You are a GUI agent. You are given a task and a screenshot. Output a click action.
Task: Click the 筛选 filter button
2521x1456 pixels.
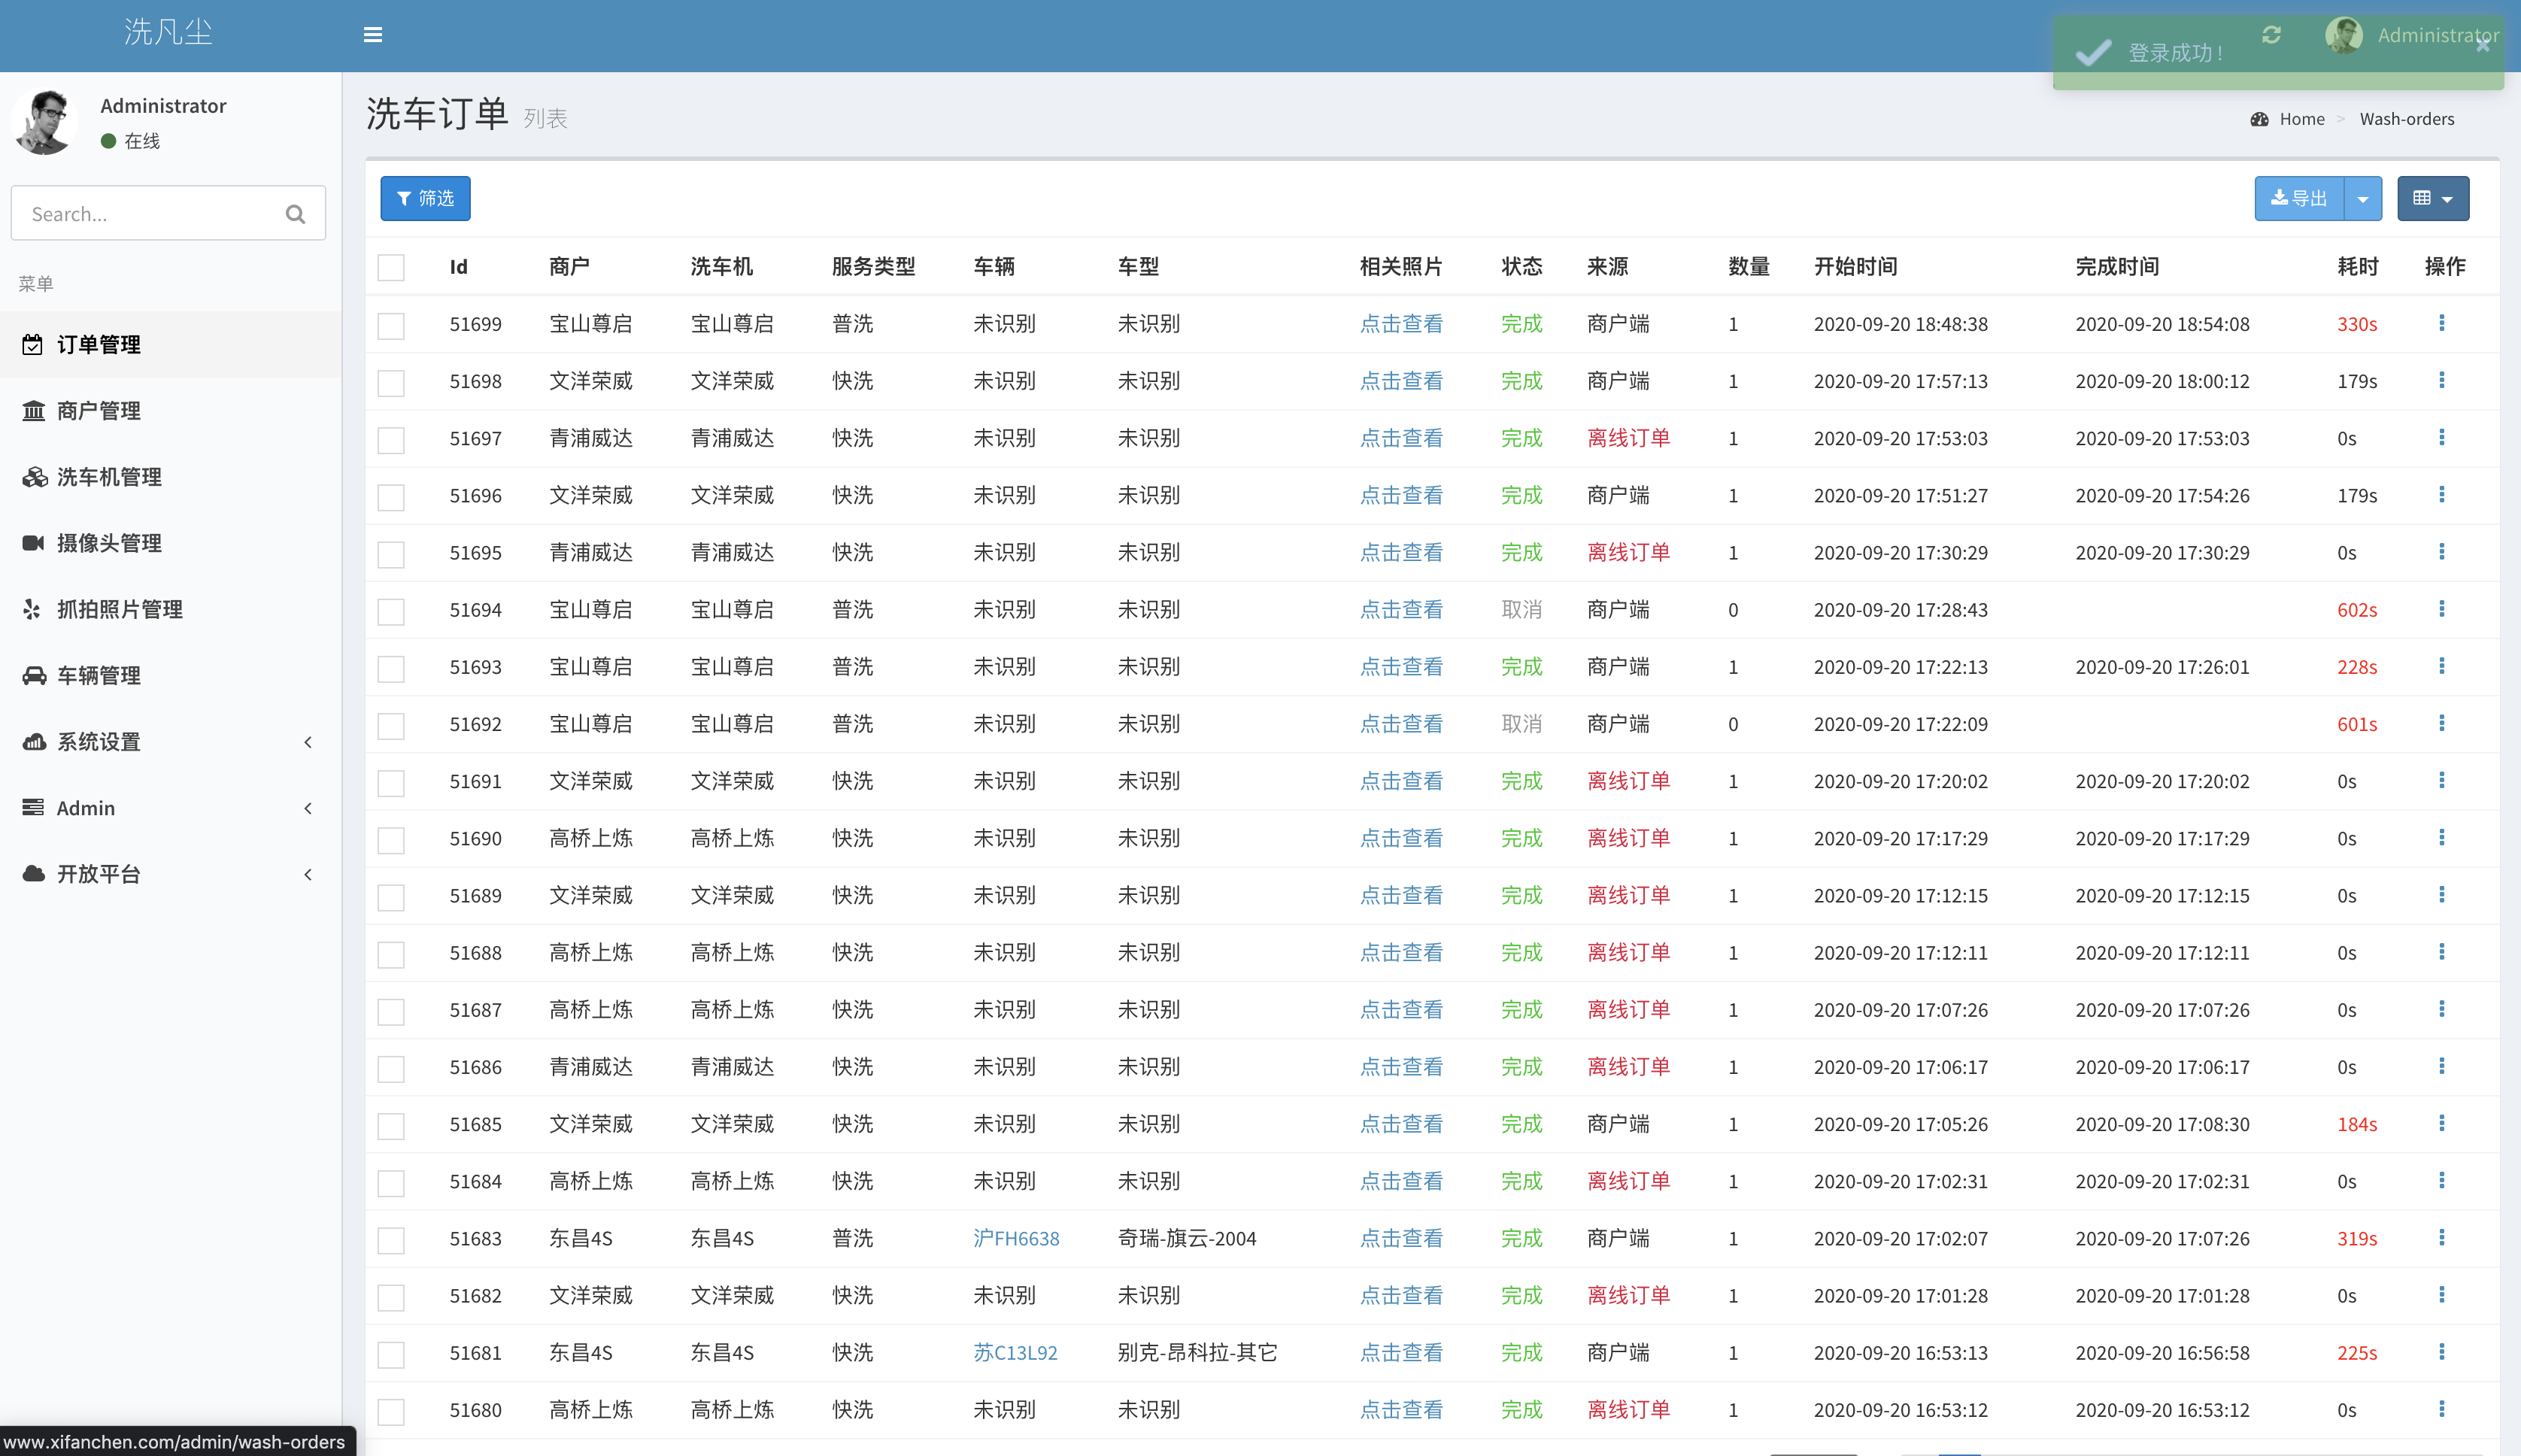coord(425,198)
